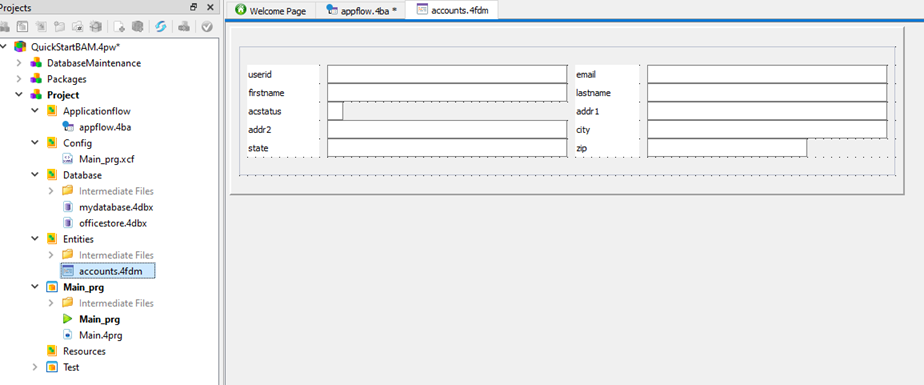Click the small acstatus field
The height and width of the screenshot is (385, 924).
(x=335, y=111)
